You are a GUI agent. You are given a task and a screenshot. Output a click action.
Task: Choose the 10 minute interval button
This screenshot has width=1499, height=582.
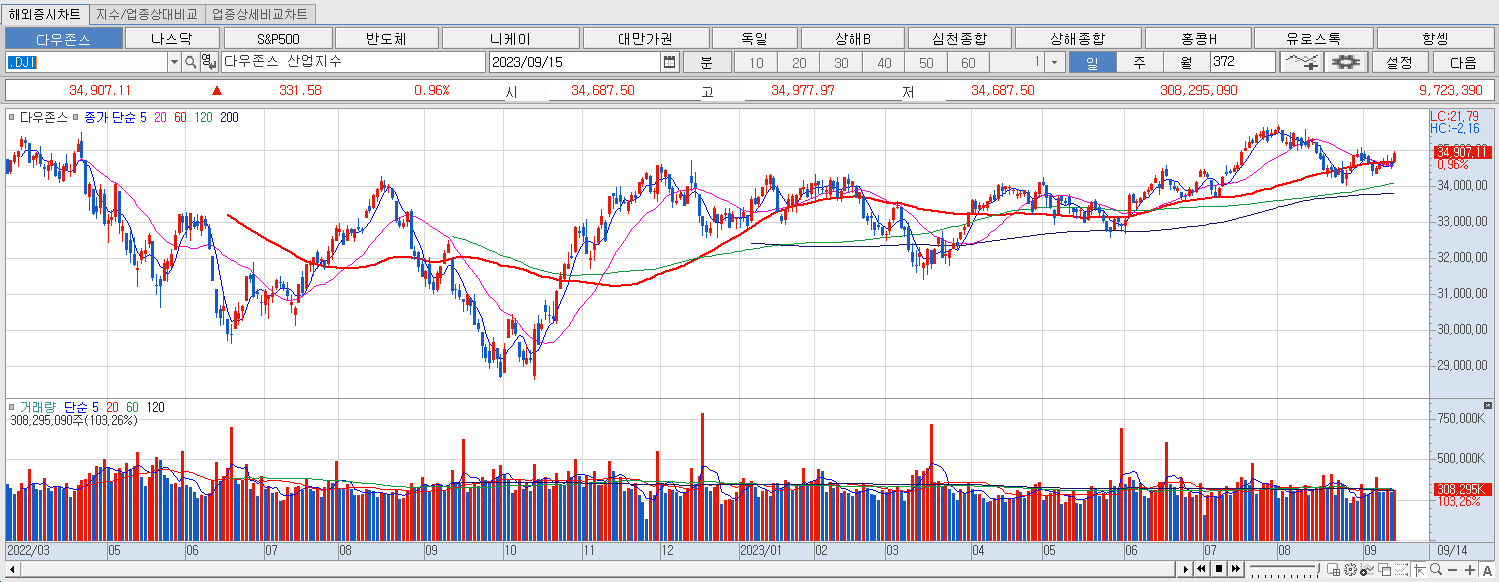756,62
